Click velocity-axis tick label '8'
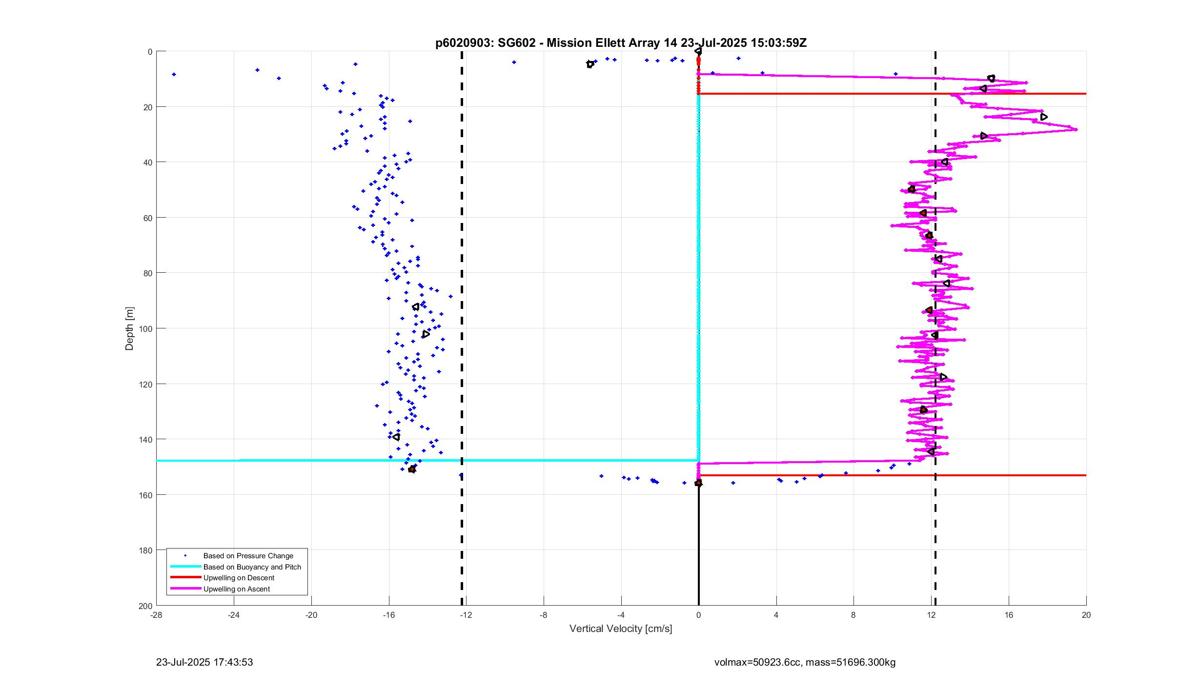Screen dimensions: 1200x681 tap(853, 616)
